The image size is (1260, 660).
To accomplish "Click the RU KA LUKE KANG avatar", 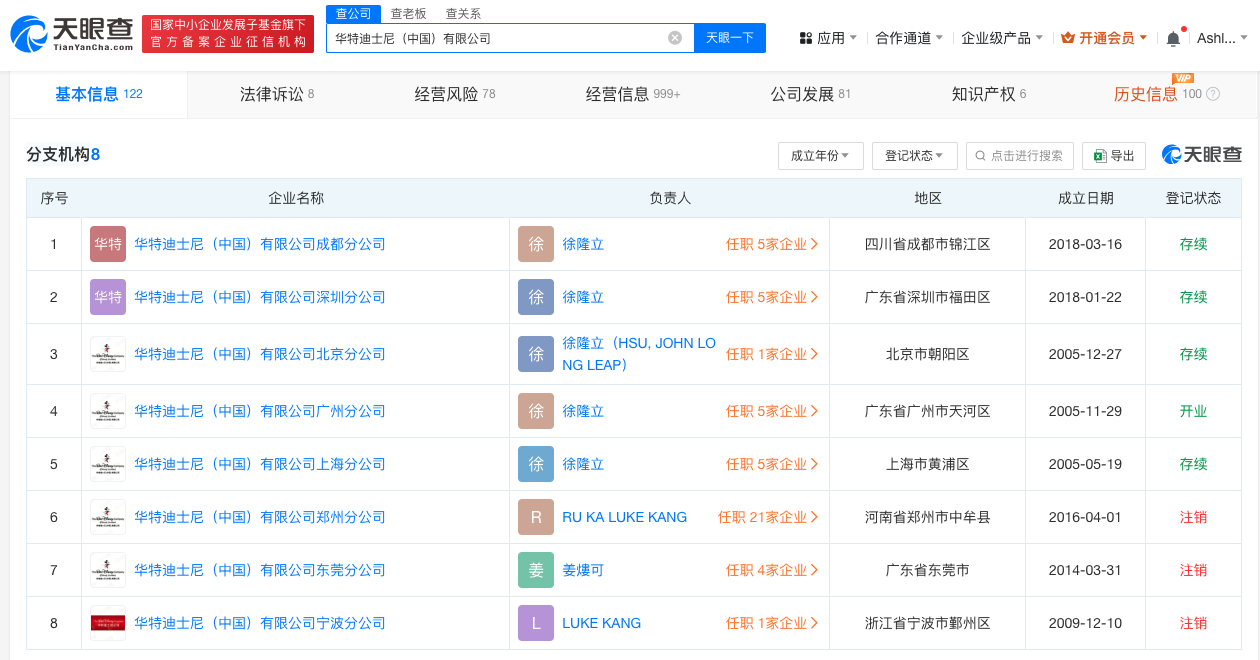I will (536, 517).
